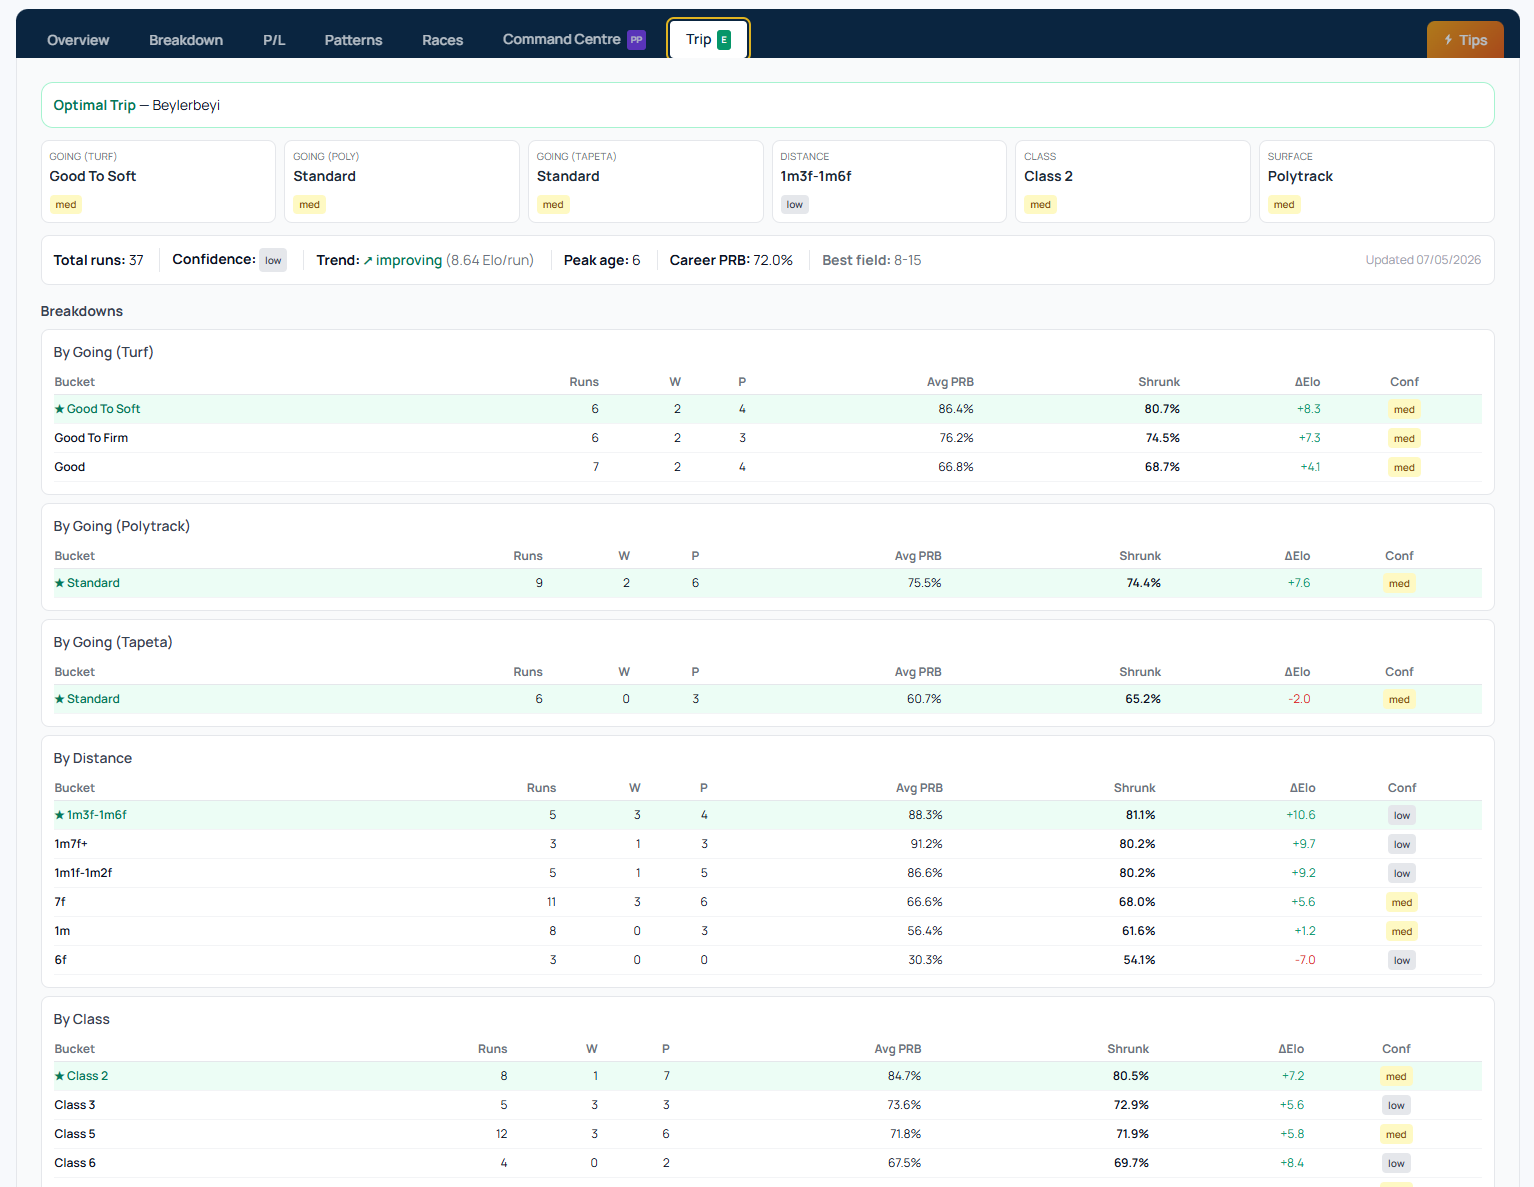The image size is (1534, 1187).
Task: Click Avg PRB header in By Going (Turf)
Action: click(950, 382)
